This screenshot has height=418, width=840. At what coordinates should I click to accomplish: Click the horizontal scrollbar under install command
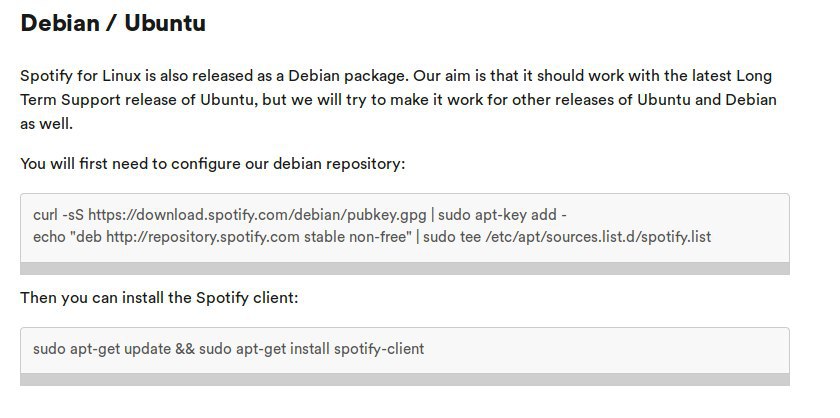click(405, 379)
